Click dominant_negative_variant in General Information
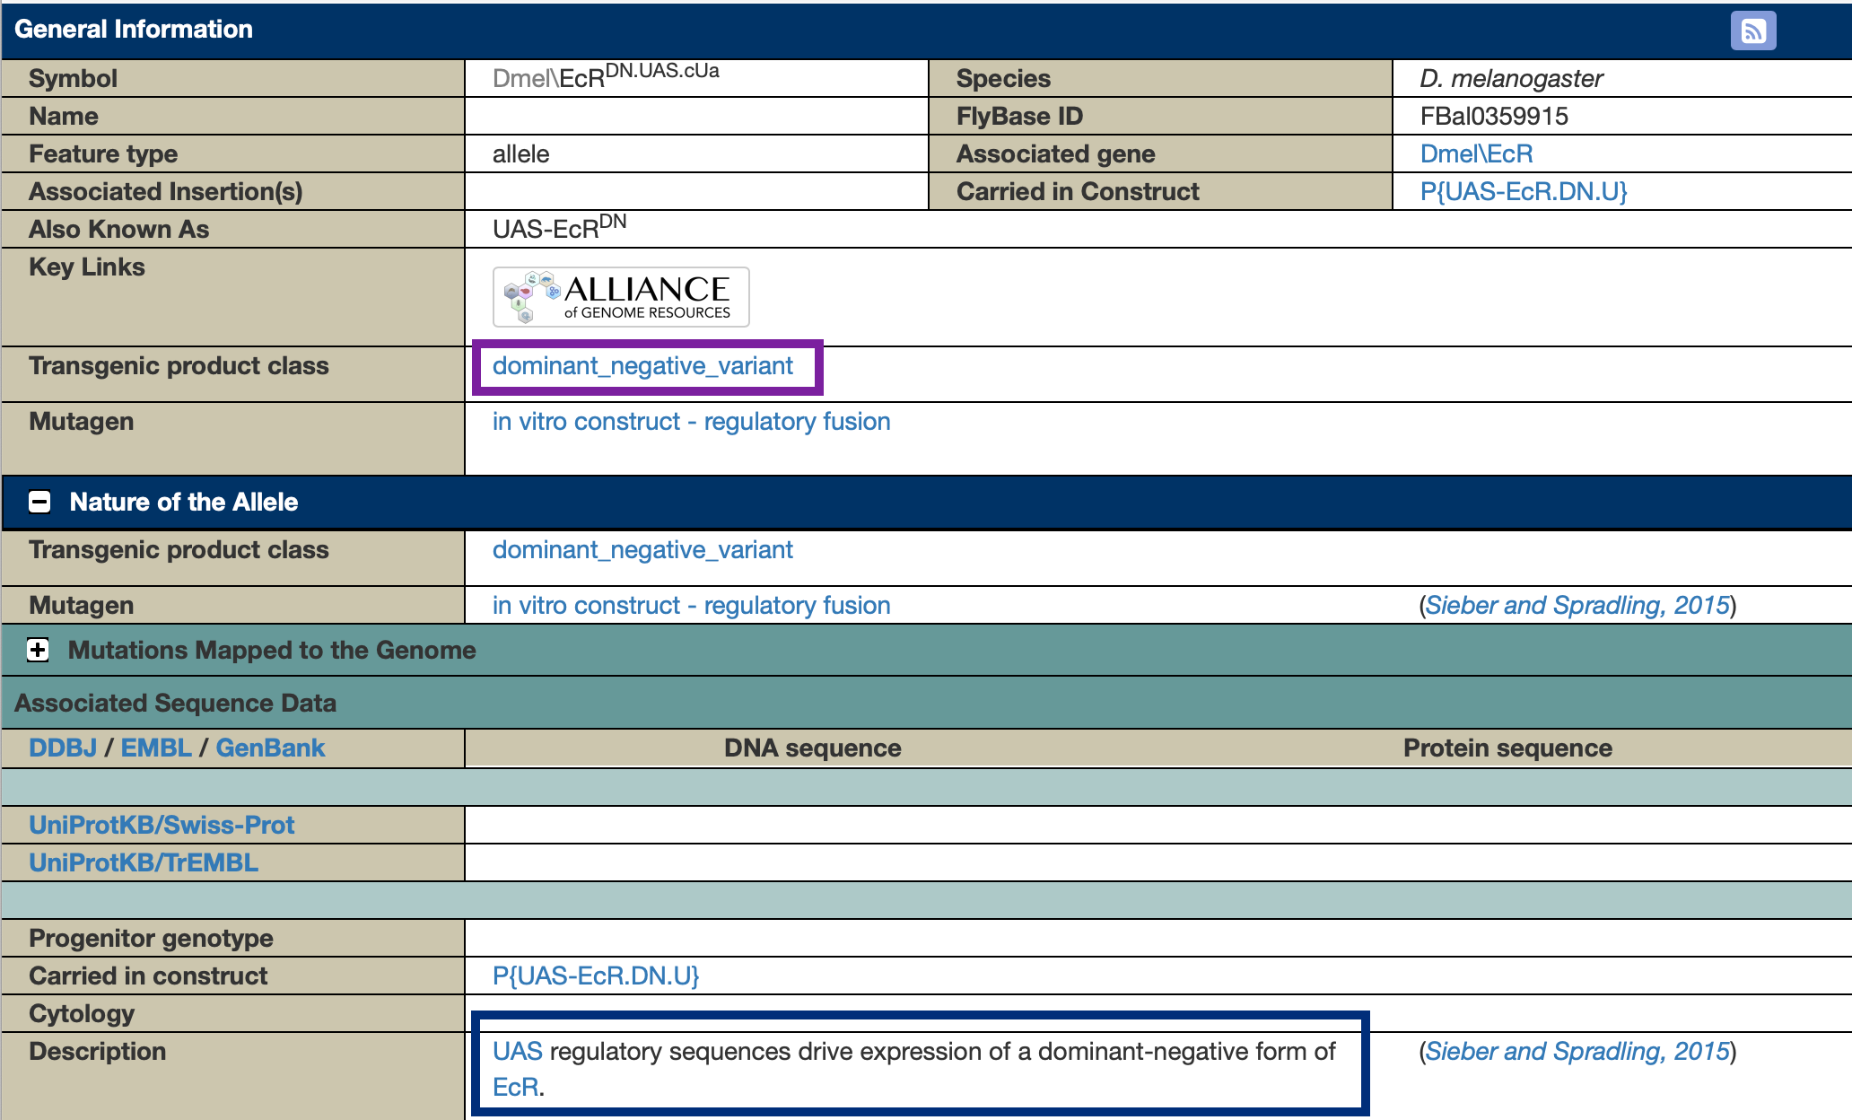This screenshot has height=1120, width=1852. [642, 366]
